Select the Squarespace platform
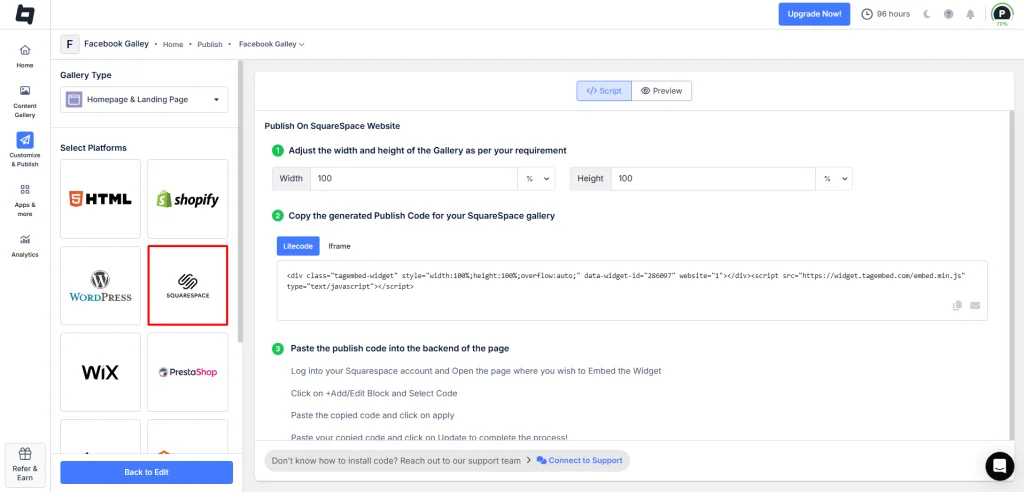The image size is (1024, 492). point(187,286)
